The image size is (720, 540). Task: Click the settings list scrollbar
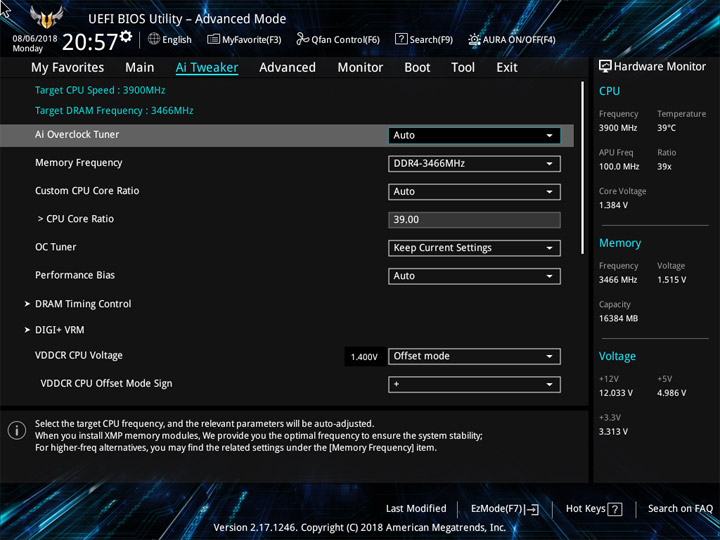click(582, 168)
